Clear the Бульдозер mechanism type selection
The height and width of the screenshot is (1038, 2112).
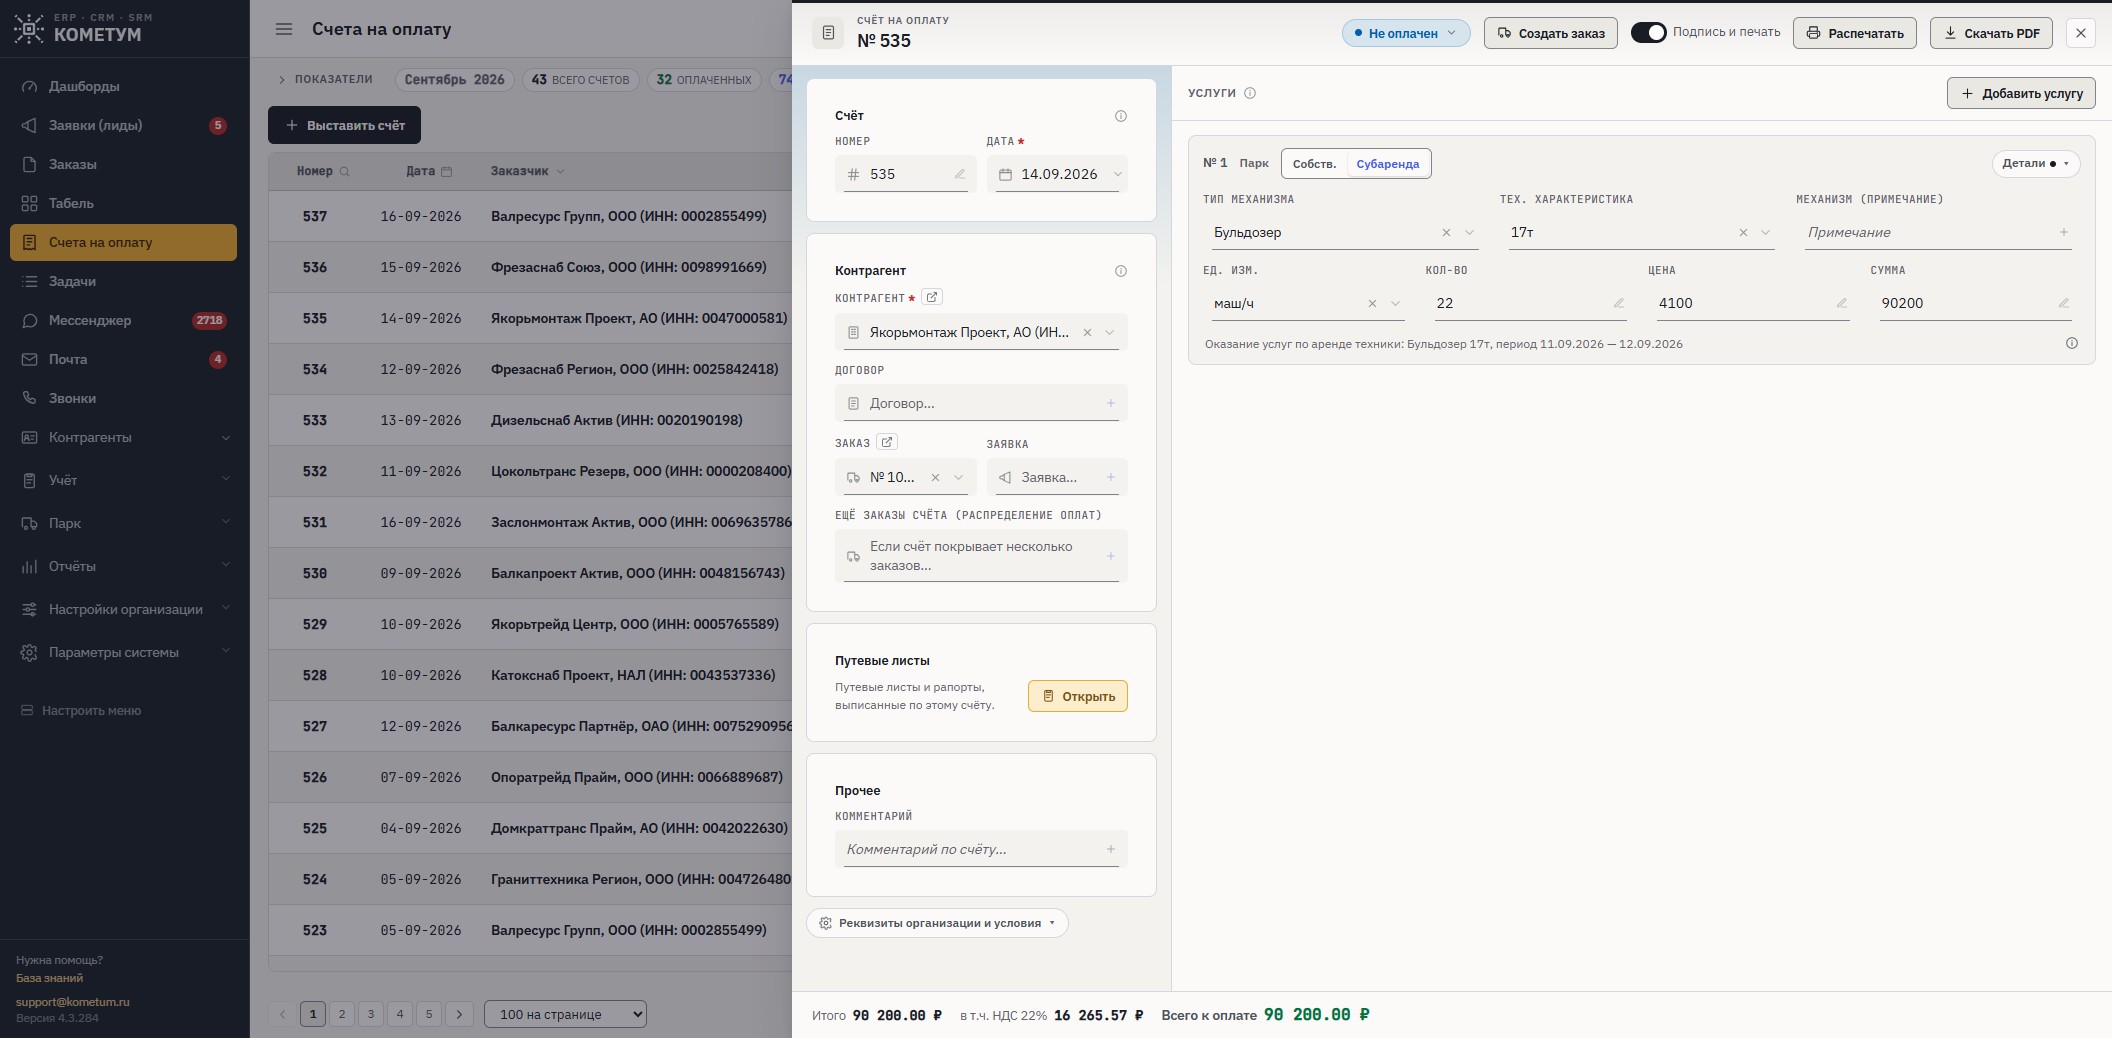click(x=1446, y=232)
